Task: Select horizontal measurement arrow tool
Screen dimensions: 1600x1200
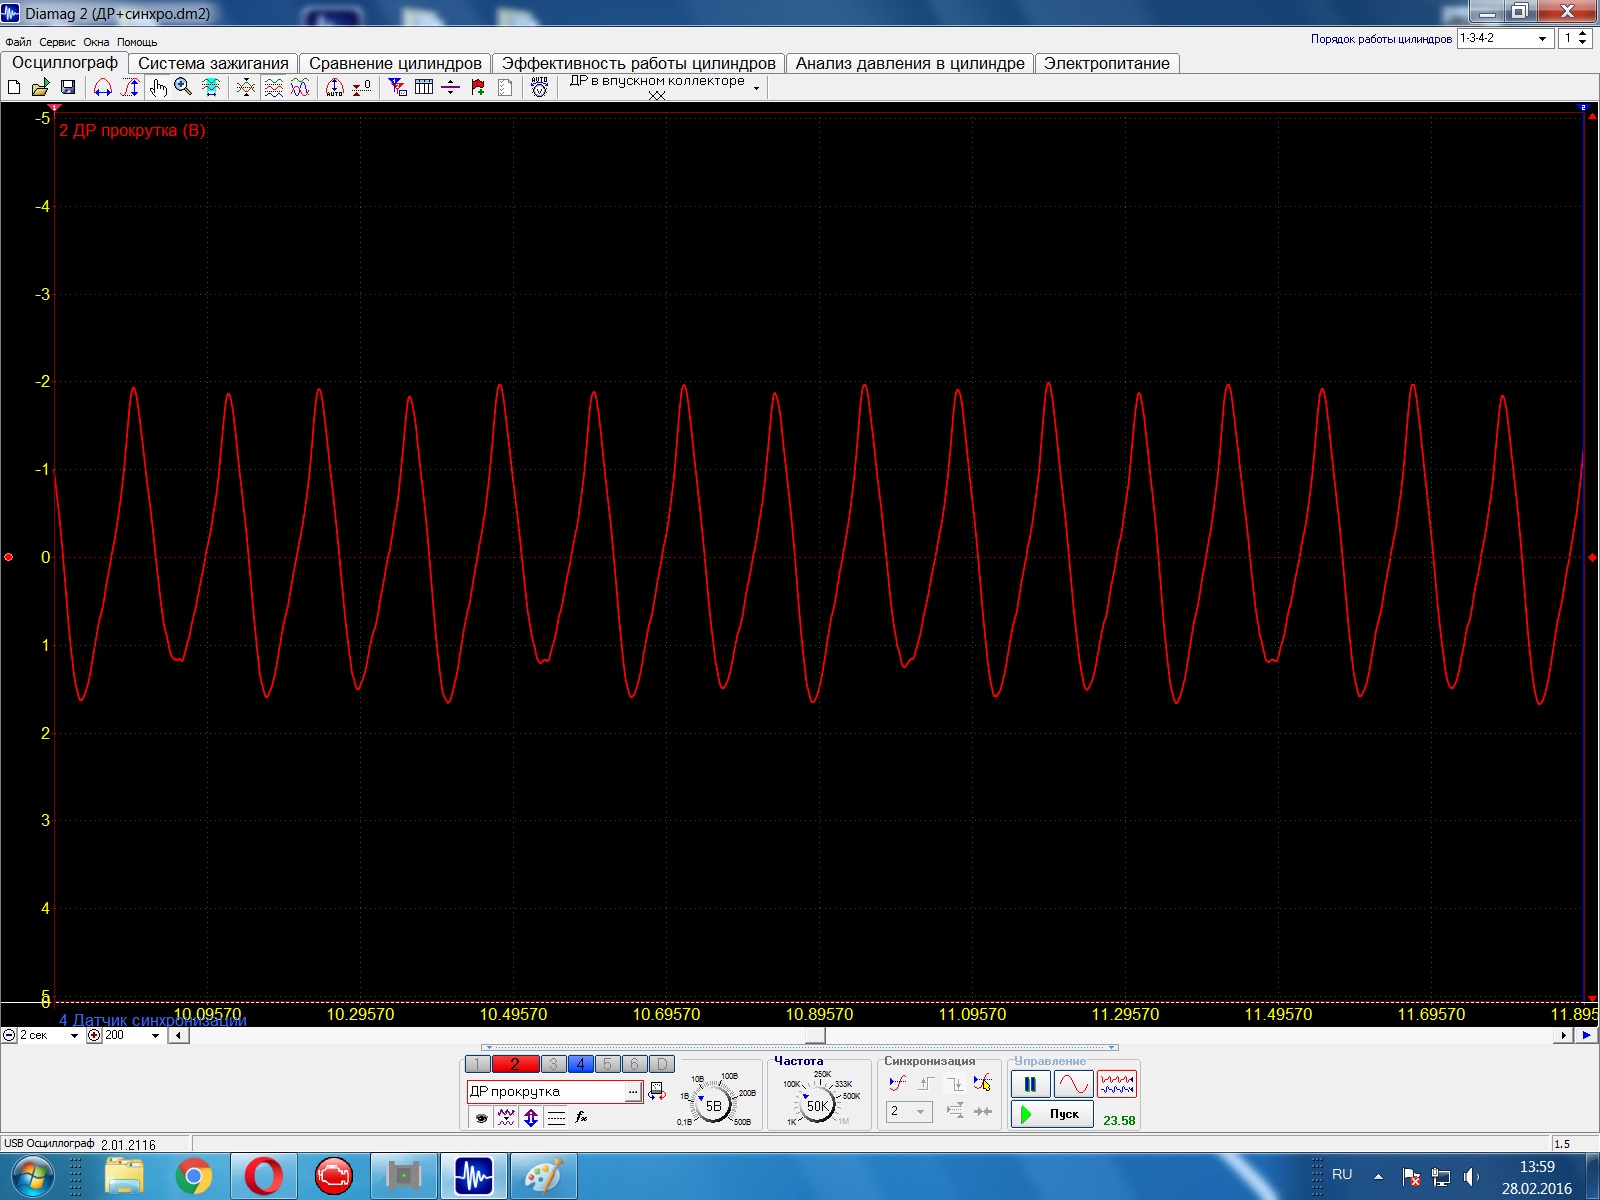Action: click(x=102, y=87)
